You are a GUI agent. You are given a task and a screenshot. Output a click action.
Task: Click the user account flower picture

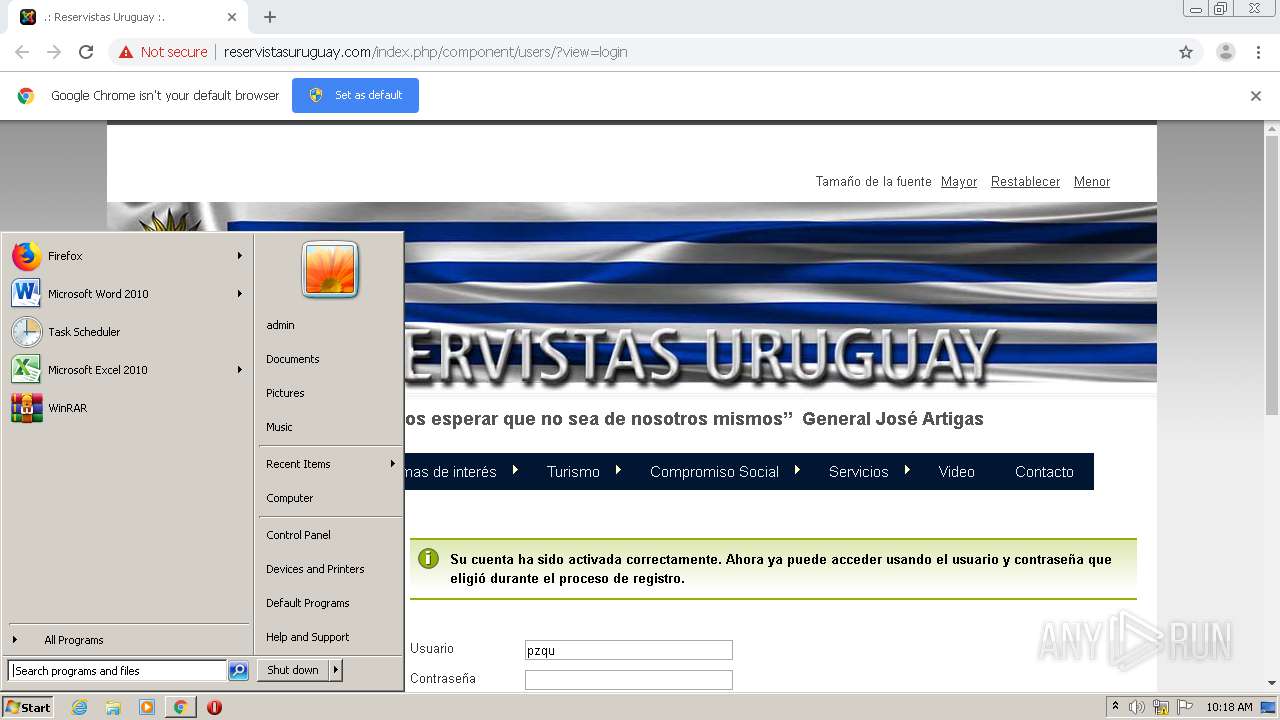click(330, 269)
